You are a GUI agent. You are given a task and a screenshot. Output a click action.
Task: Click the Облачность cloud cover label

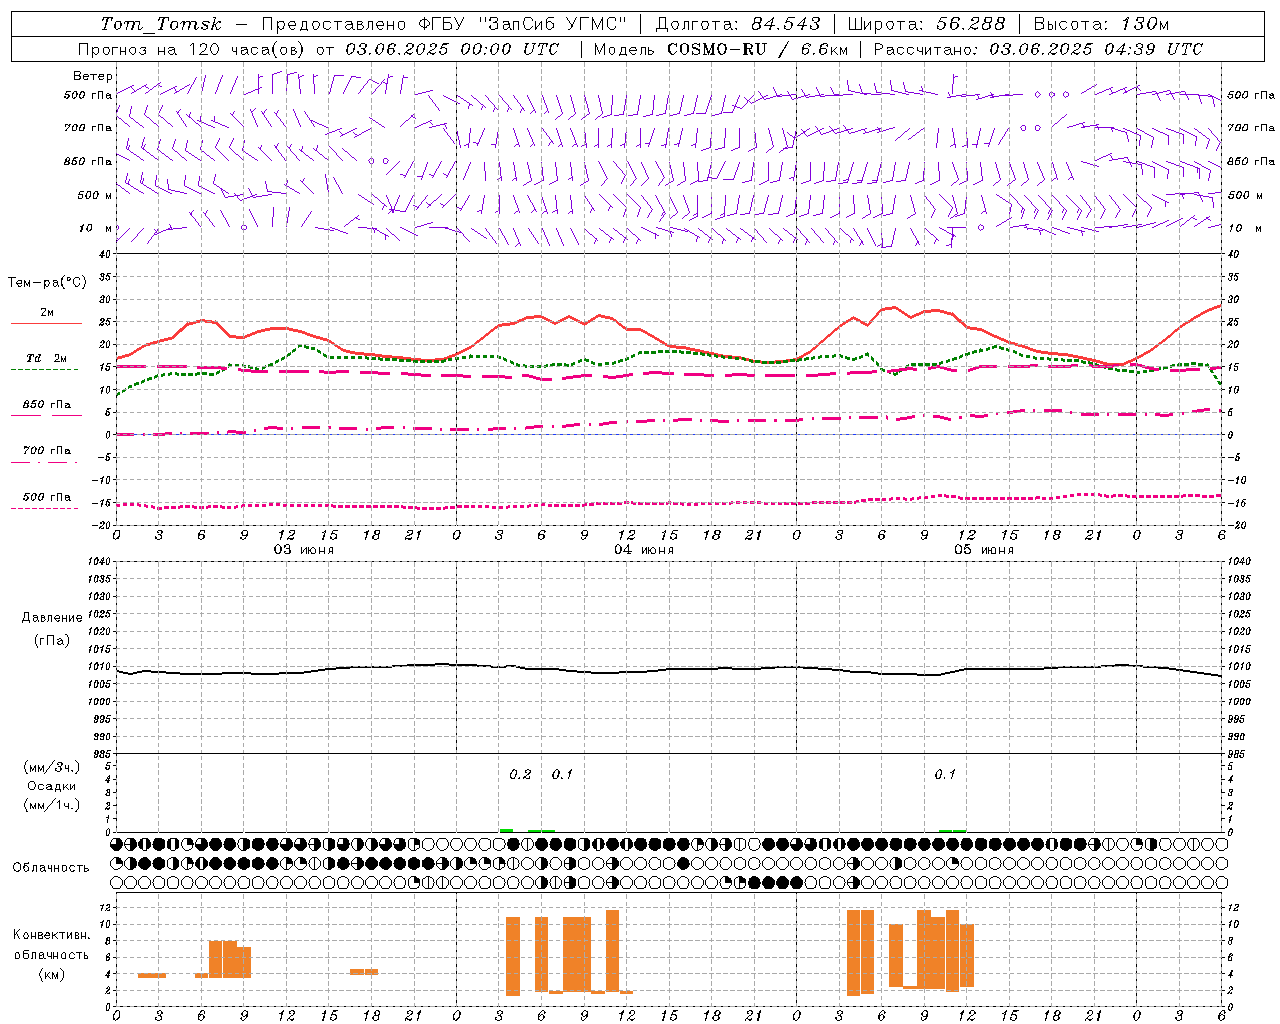click(51, 868)
